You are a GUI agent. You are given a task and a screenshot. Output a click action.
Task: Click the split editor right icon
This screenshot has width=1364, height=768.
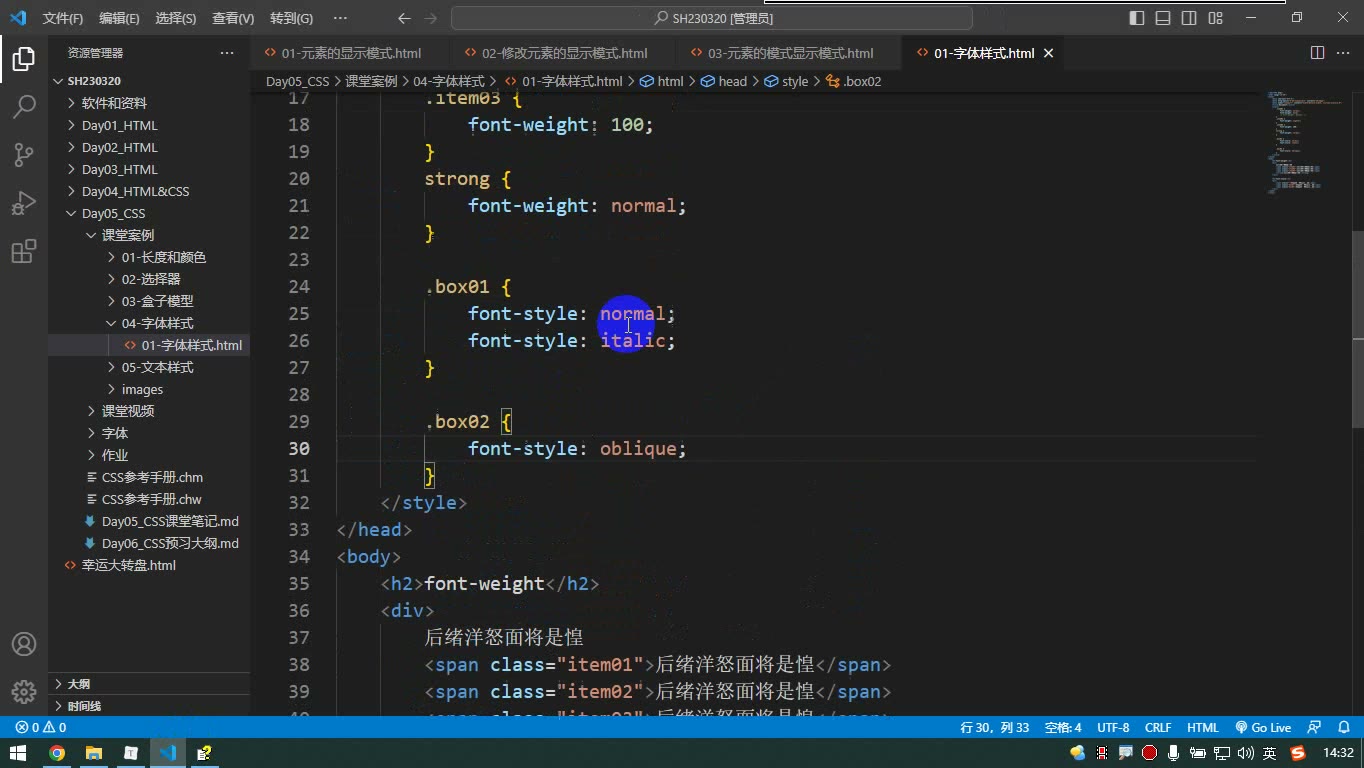1318,53
